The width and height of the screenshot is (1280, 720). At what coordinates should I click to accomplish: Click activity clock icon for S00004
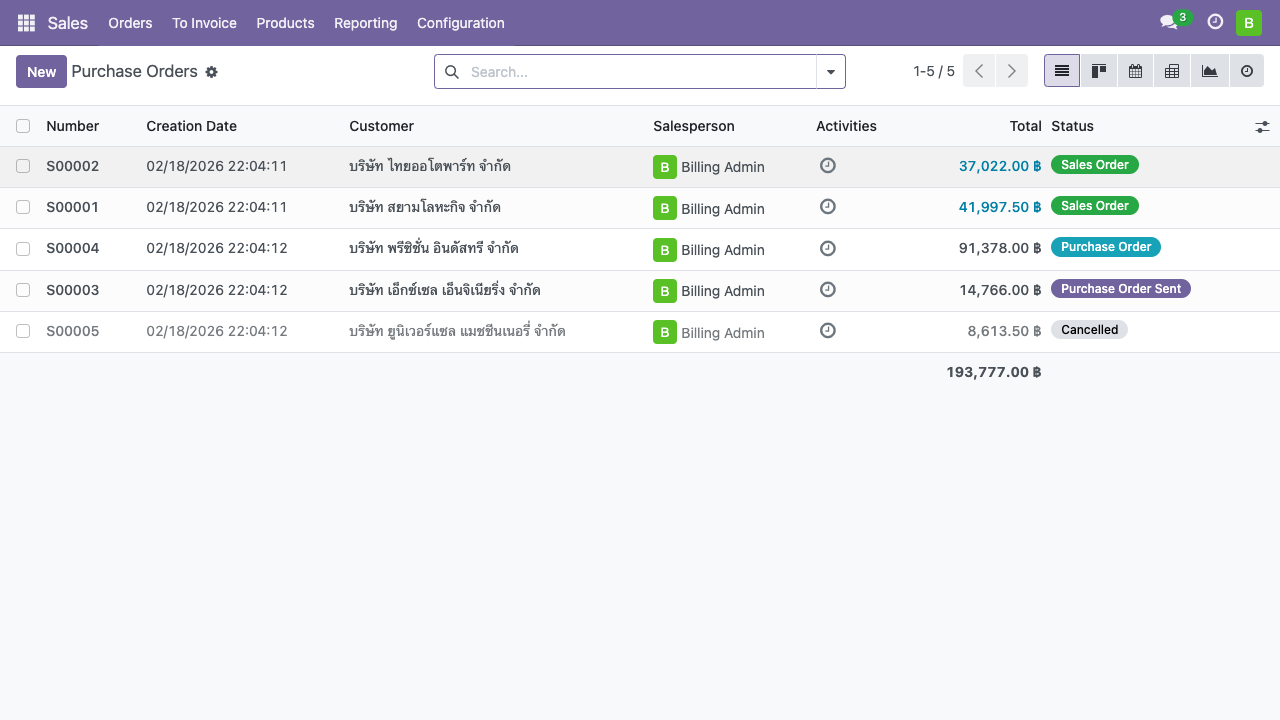point(827,248)
